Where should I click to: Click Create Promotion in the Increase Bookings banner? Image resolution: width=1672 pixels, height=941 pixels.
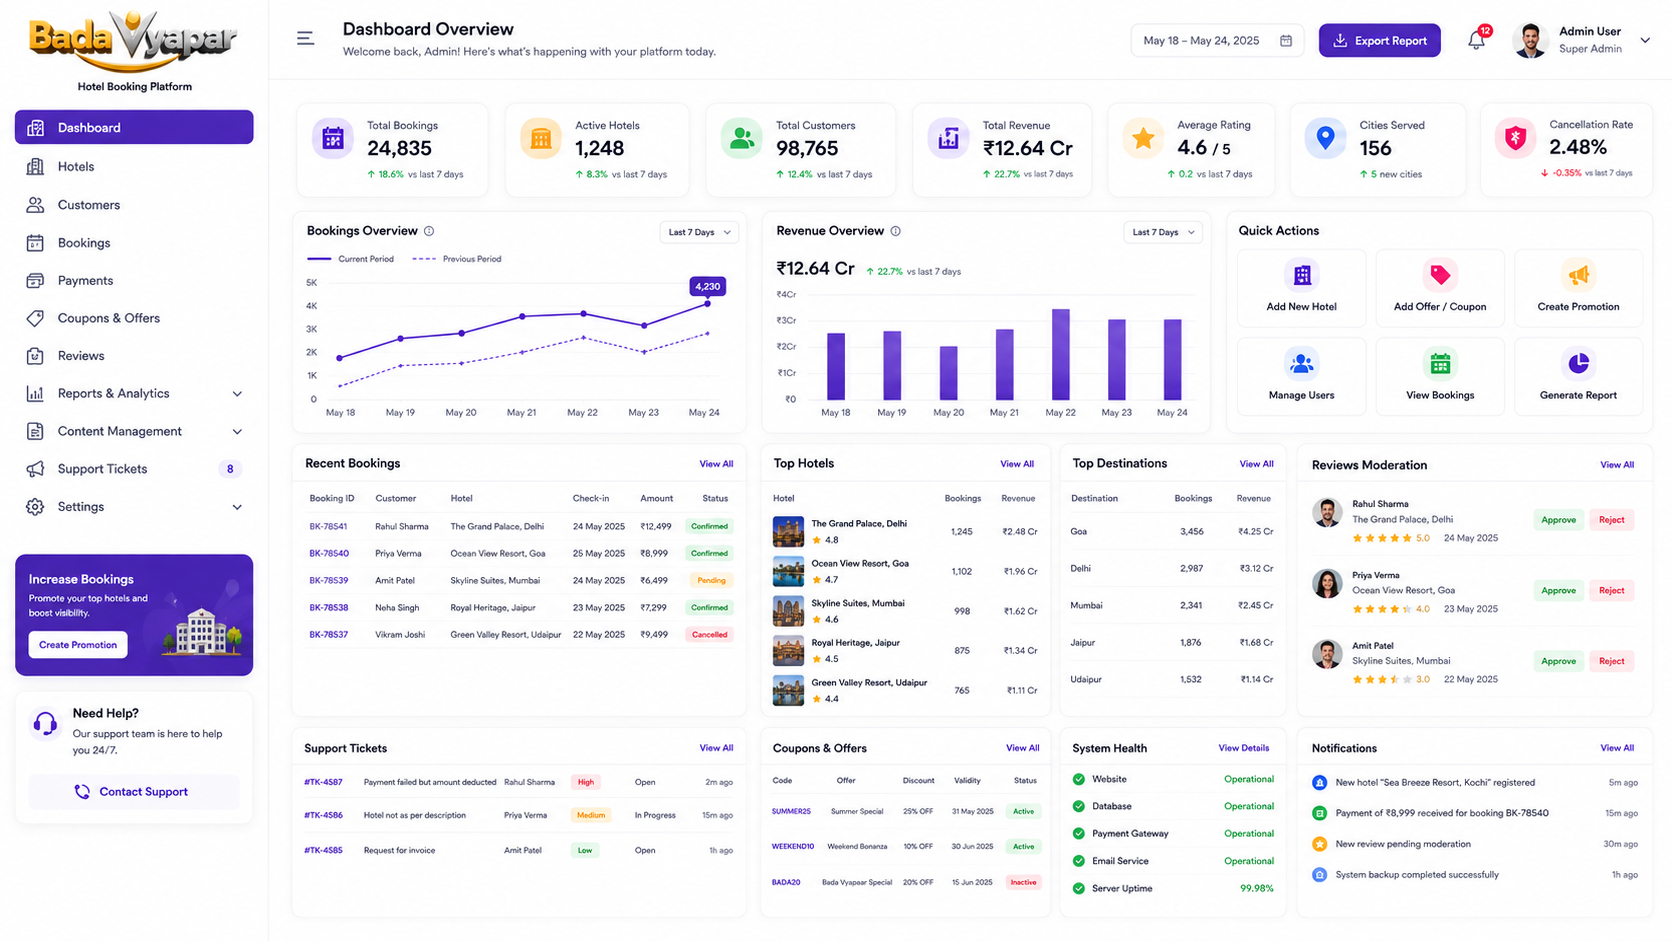(78, 645)
